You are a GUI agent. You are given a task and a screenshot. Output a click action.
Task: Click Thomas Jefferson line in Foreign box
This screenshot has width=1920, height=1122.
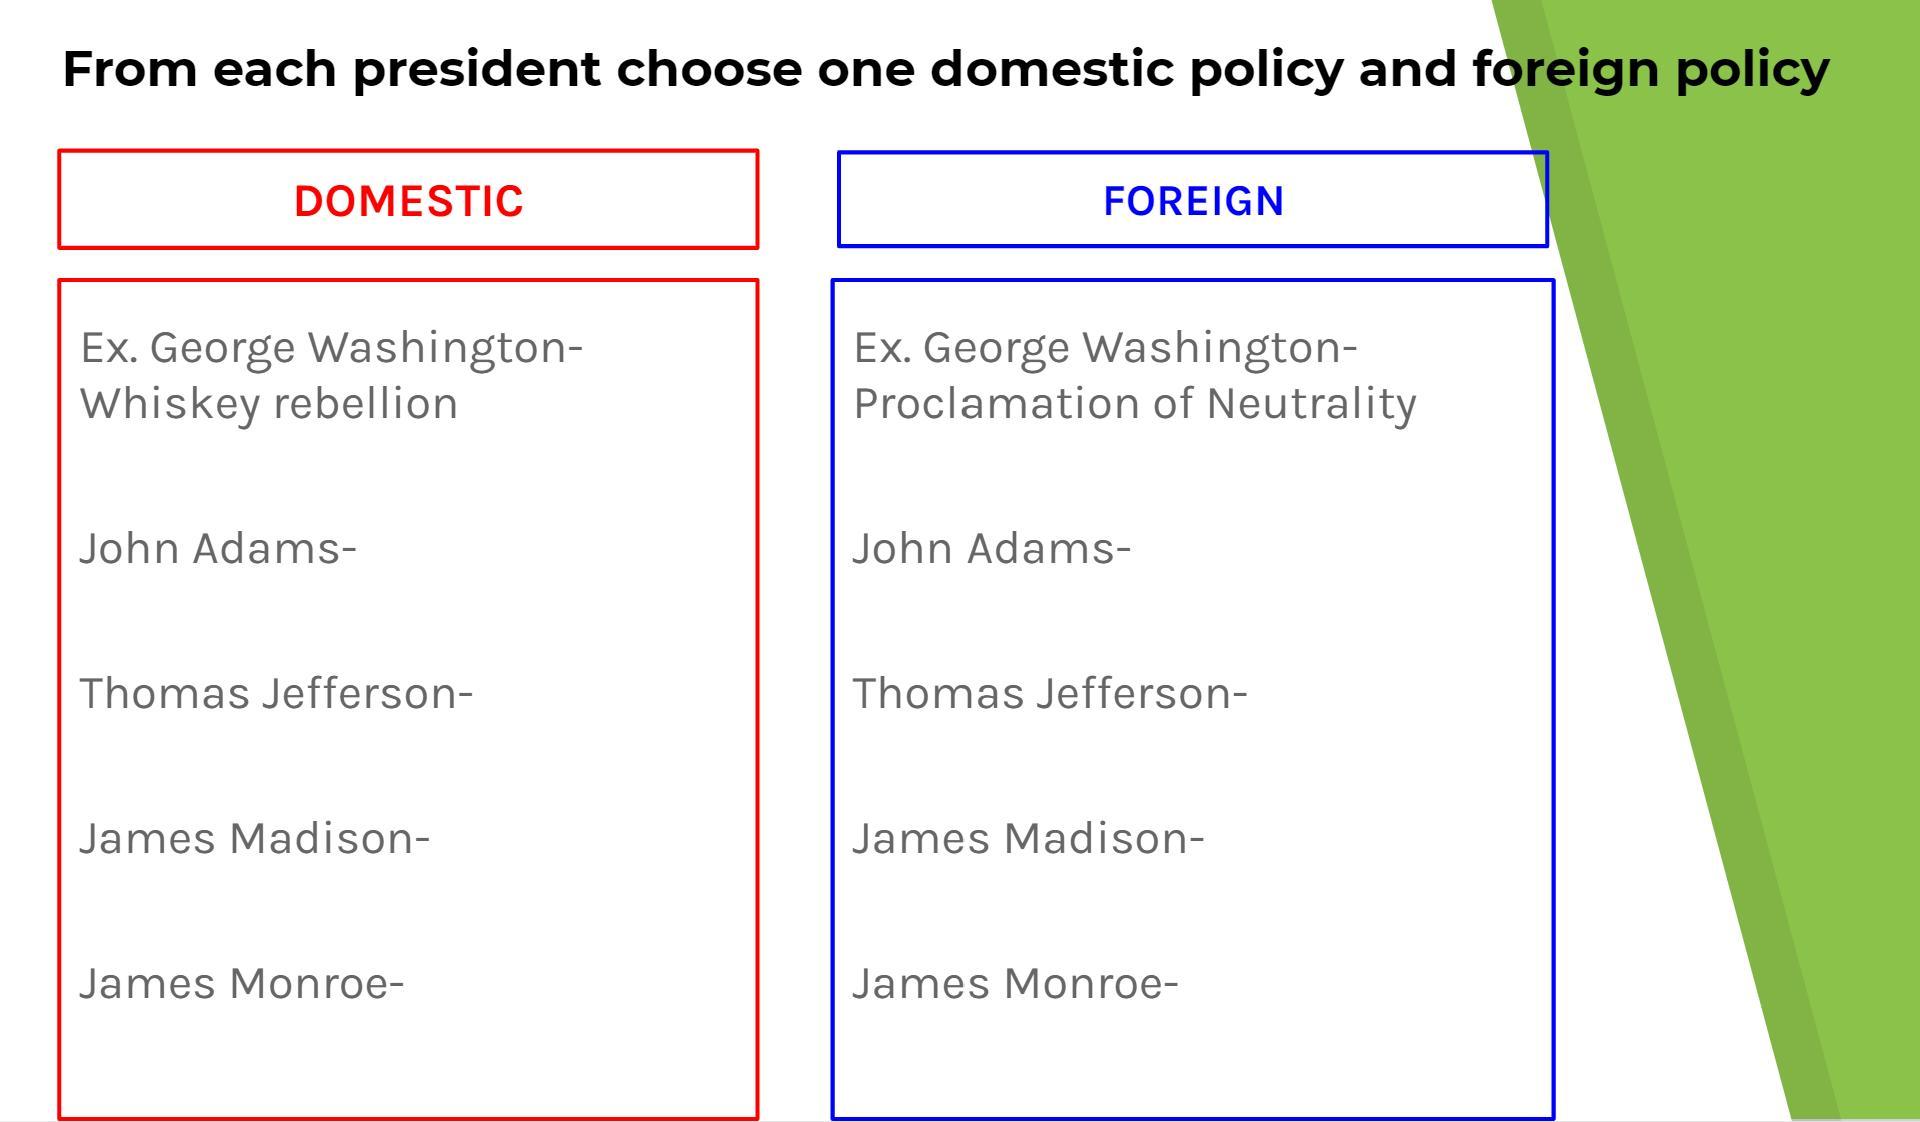pyautogui.click(x=1049, y=694)
